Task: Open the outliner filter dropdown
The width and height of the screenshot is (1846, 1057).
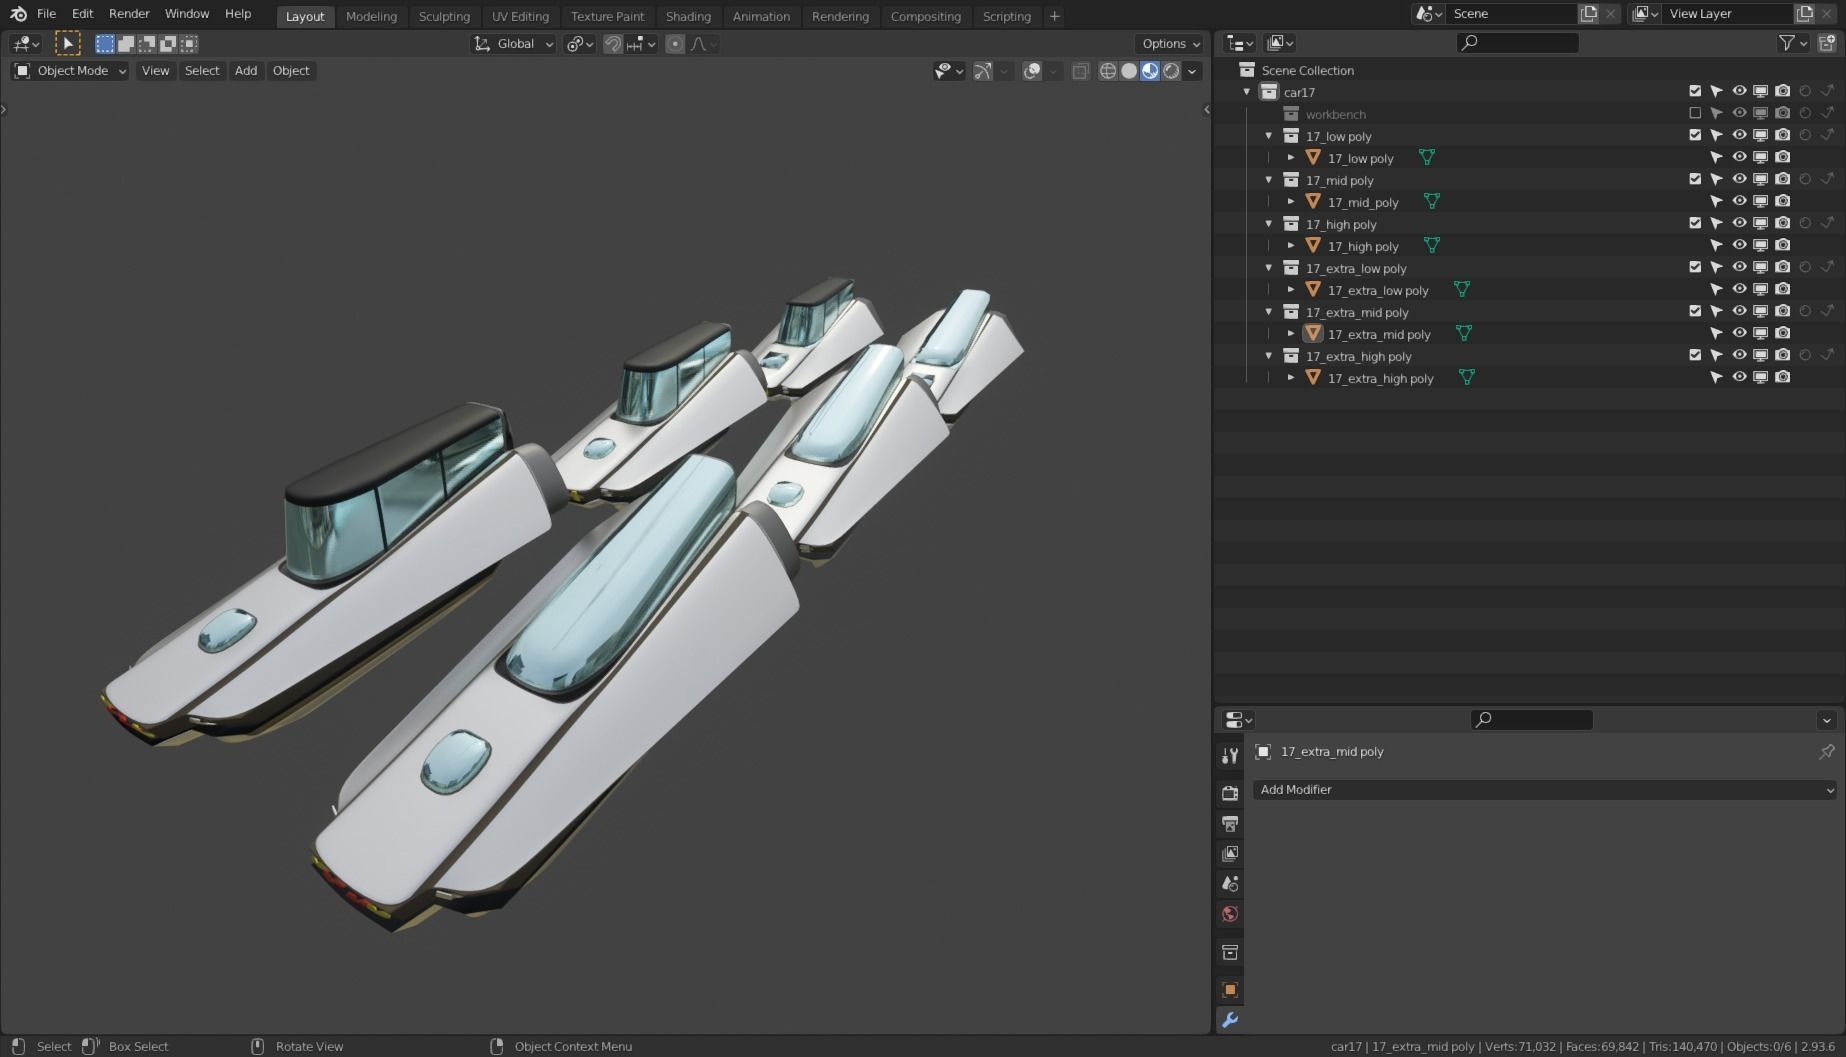Action: tap(1794, 43)
